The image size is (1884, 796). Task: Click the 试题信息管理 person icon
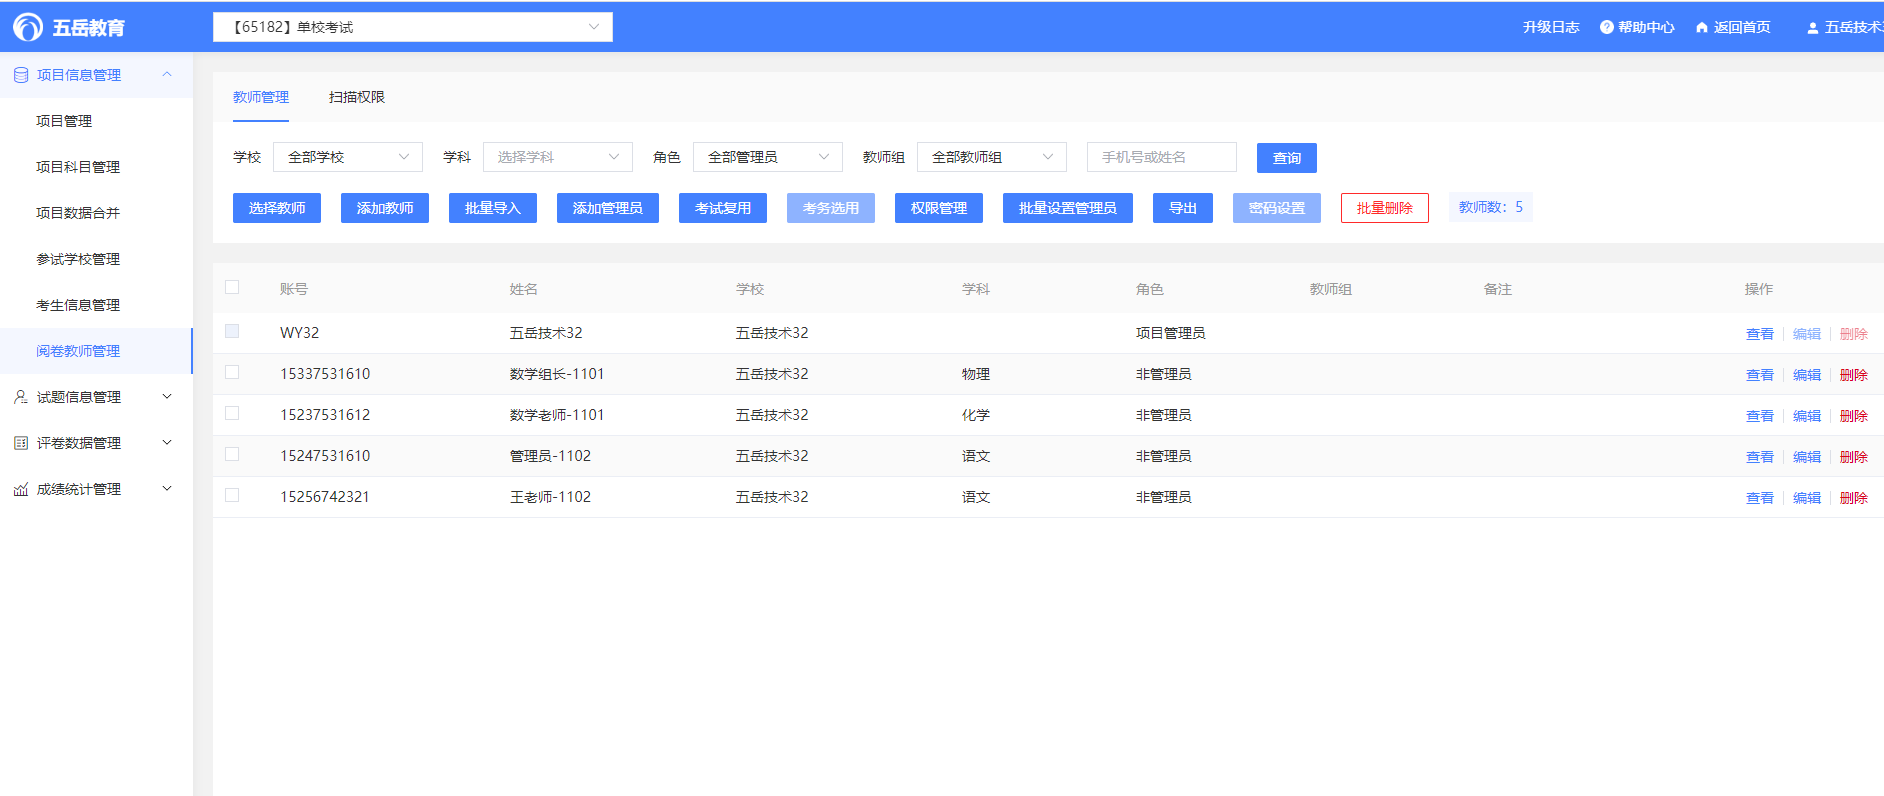[x=21, y=397]
